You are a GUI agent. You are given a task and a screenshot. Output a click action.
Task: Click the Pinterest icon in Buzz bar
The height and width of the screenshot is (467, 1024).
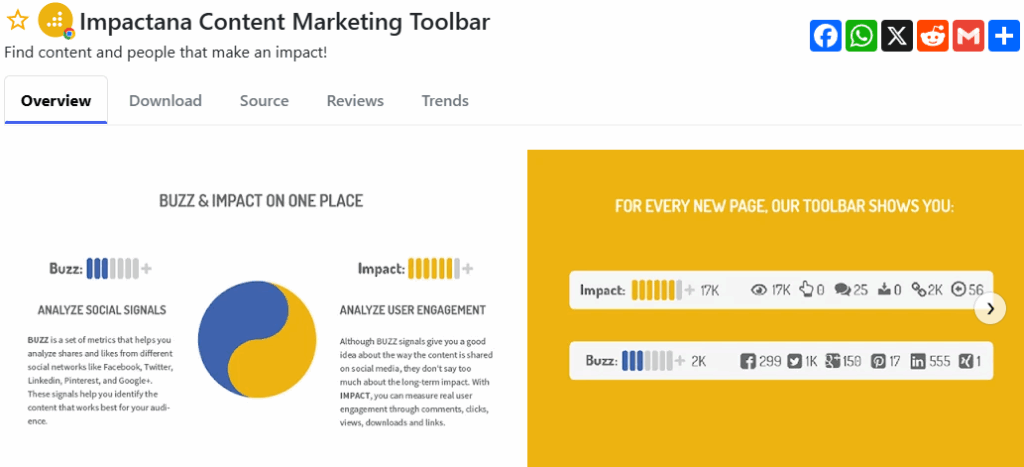click(878, 361)
